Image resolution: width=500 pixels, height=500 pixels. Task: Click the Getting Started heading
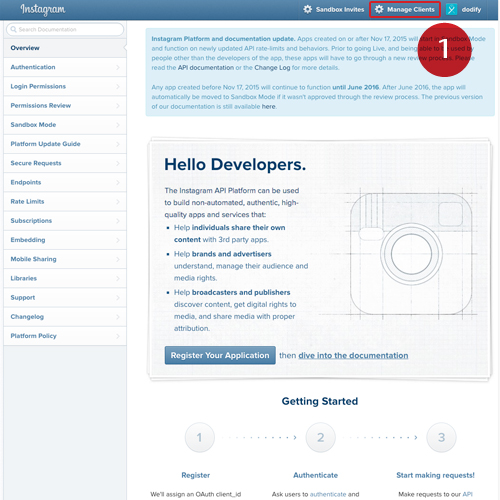[320, 401]
